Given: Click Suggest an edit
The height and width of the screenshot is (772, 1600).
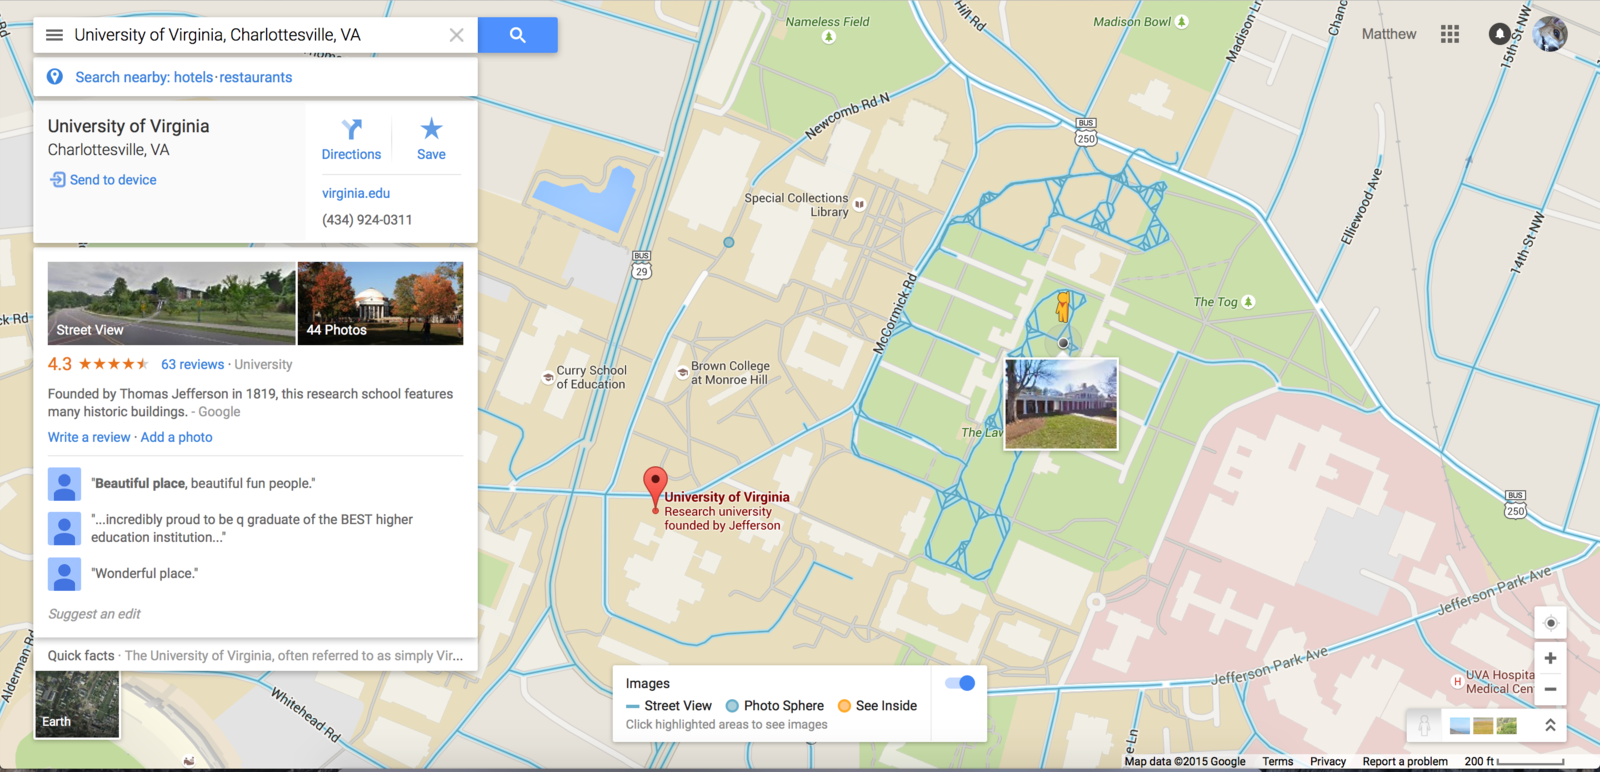Looking at the screenshot, I should [94, 614].
